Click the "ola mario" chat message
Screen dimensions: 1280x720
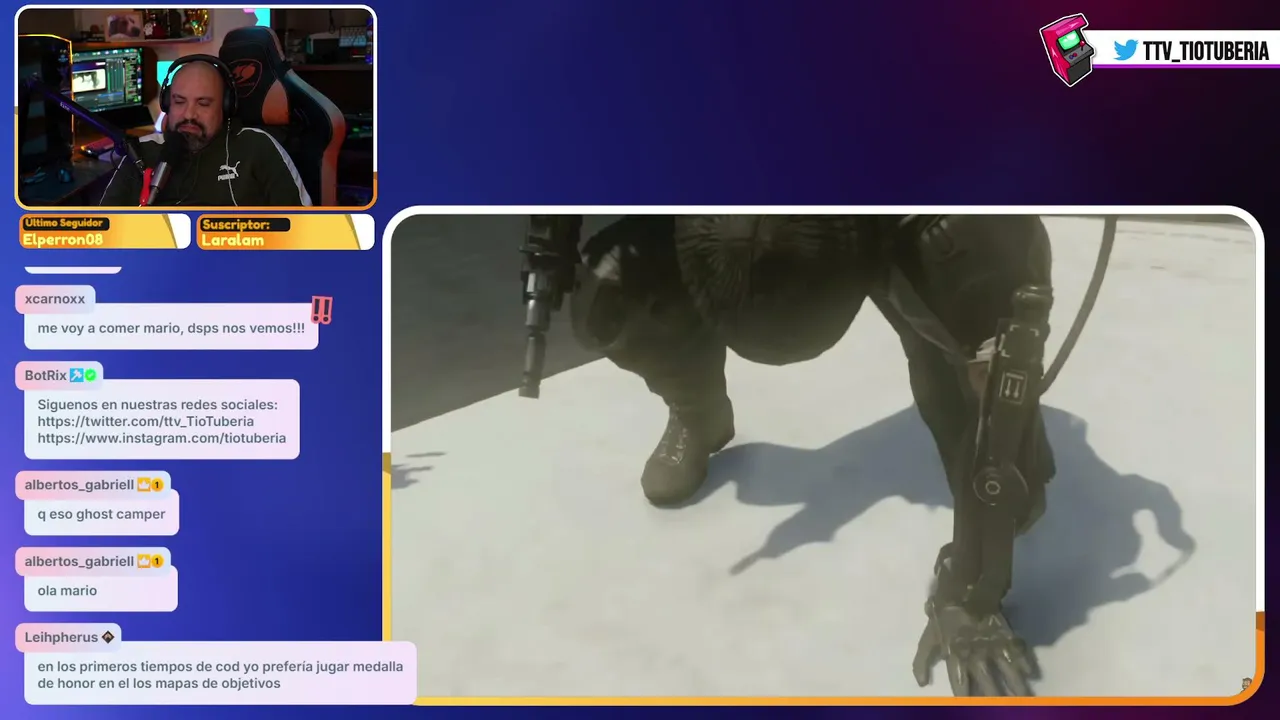pos(100,591)
